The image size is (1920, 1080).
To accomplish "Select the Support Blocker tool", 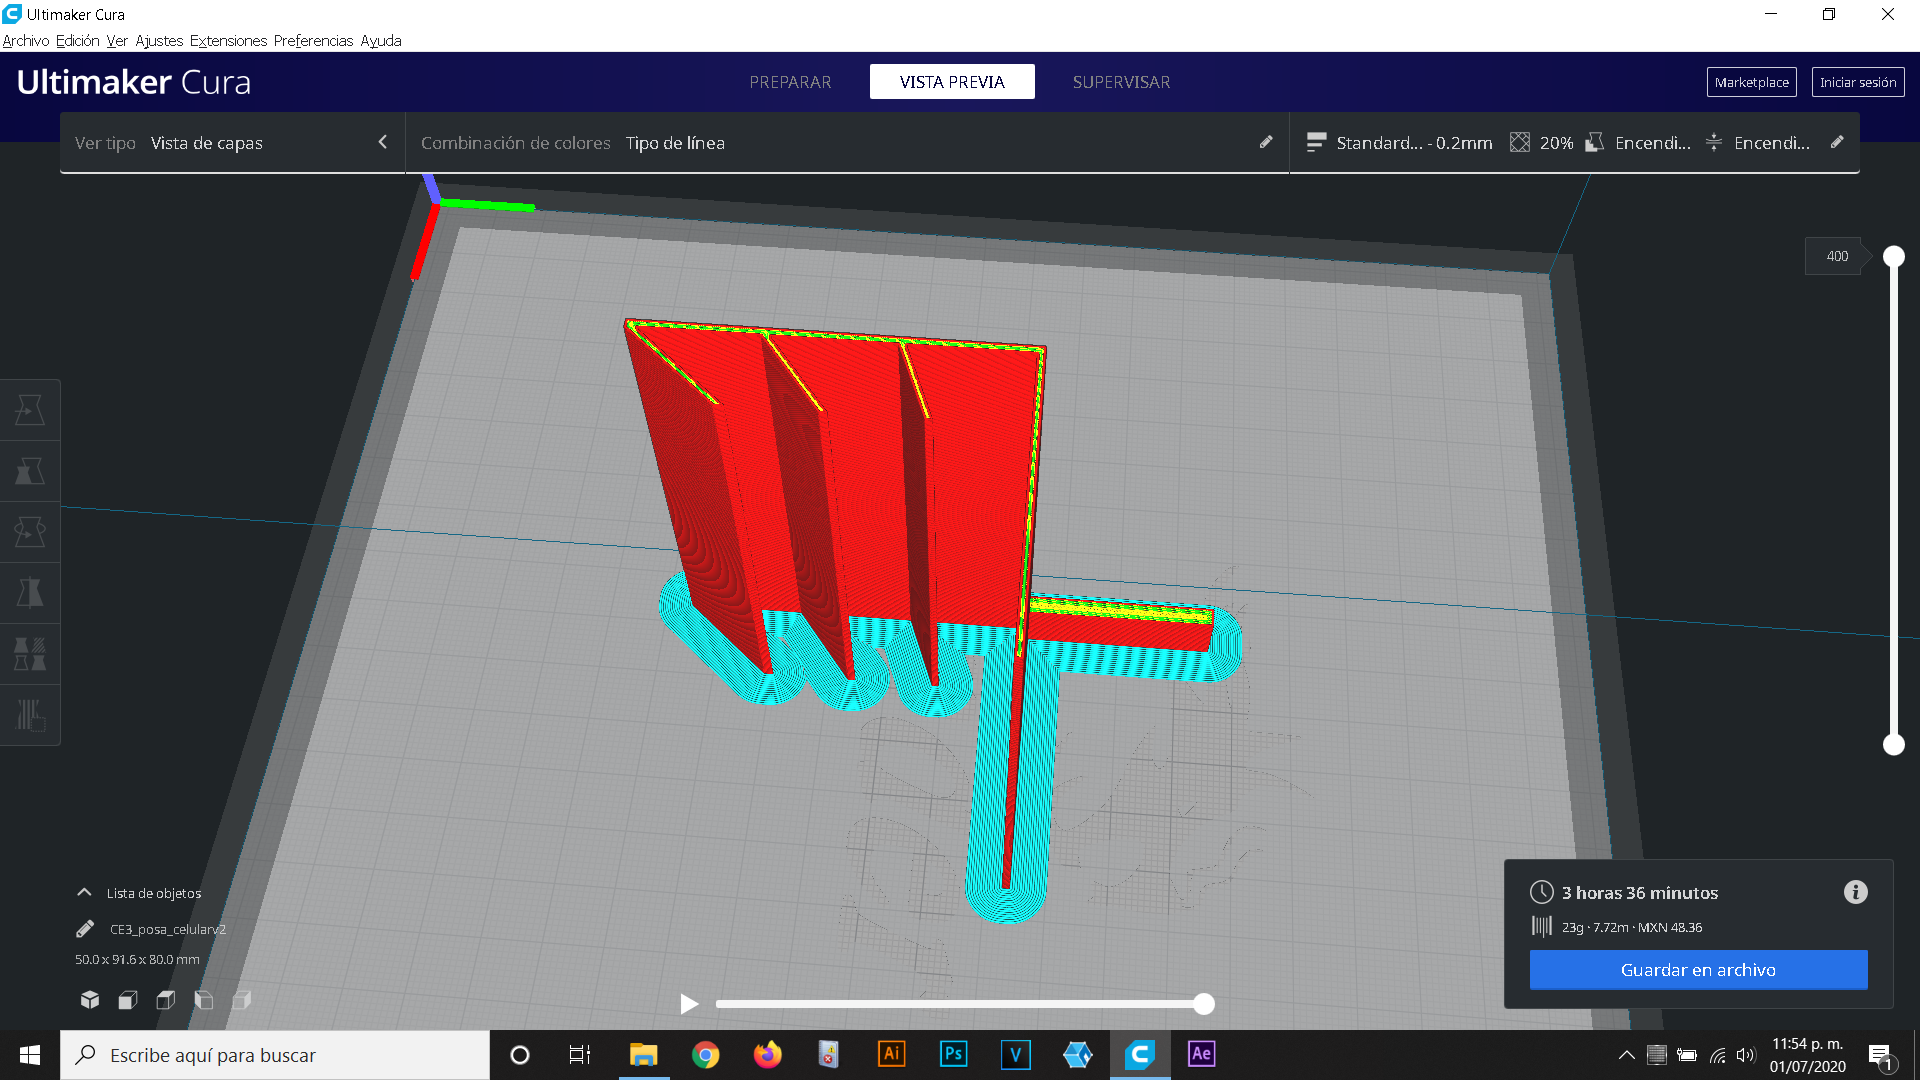I will tap(30, 715).
